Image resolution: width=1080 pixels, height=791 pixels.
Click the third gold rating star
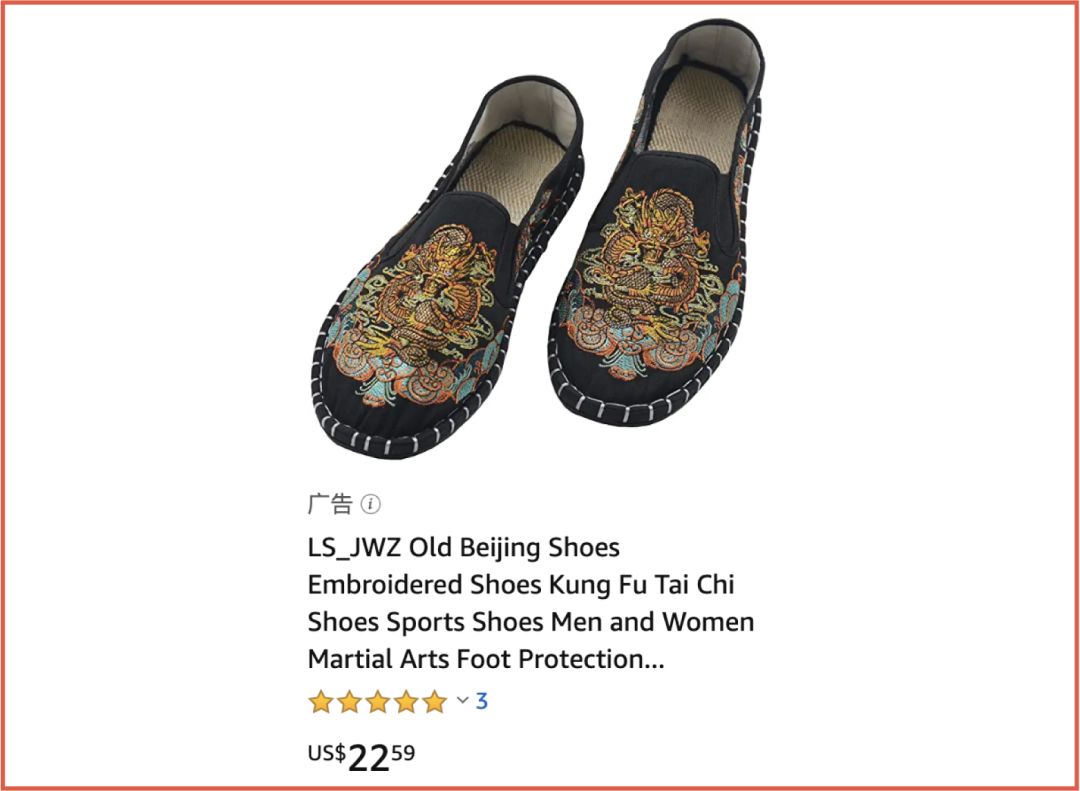(x=377, y=702)
